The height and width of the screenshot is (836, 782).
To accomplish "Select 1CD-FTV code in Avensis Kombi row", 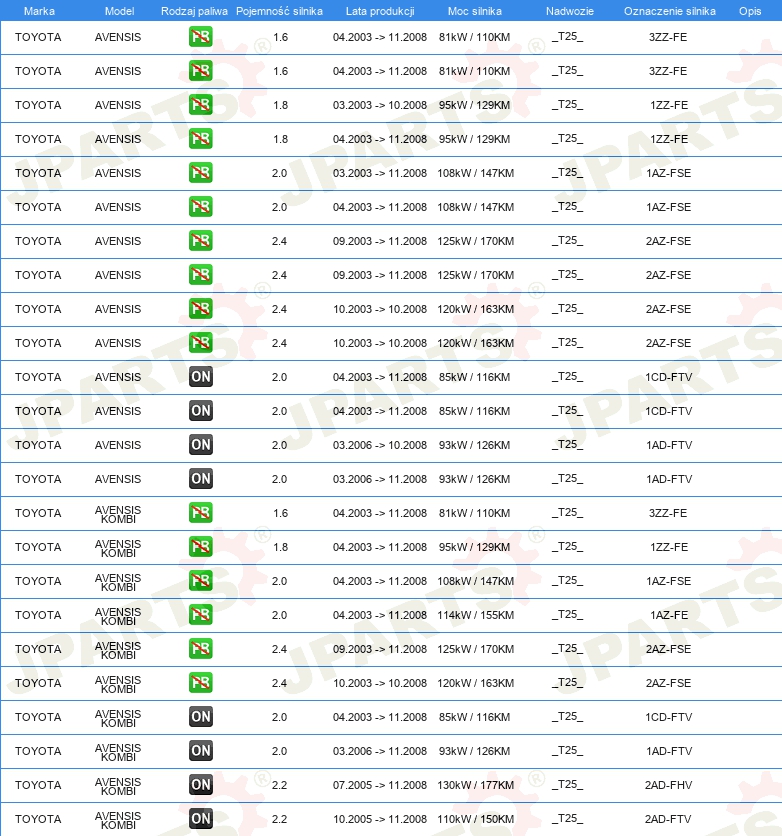I will [x=668, y=718].
